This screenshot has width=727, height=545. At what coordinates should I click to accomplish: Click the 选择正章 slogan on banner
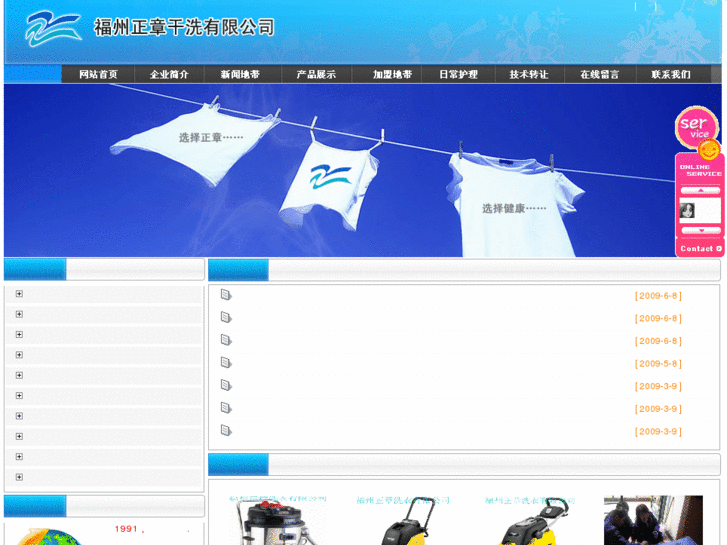(x=211, y=138)
